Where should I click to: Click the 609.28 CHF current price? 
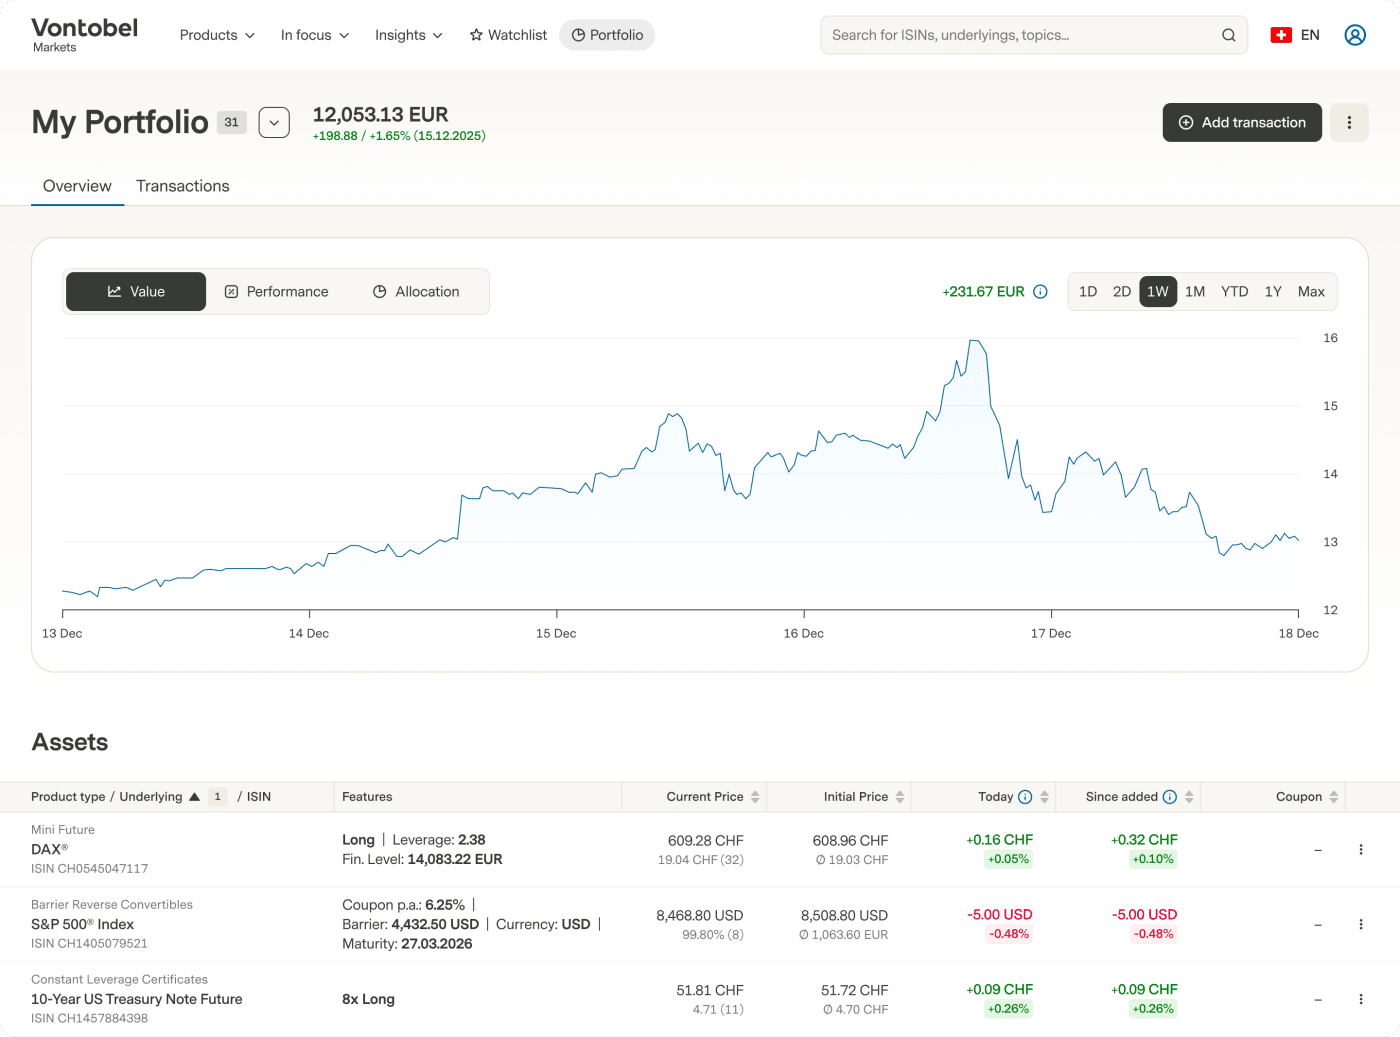(706, 841)
